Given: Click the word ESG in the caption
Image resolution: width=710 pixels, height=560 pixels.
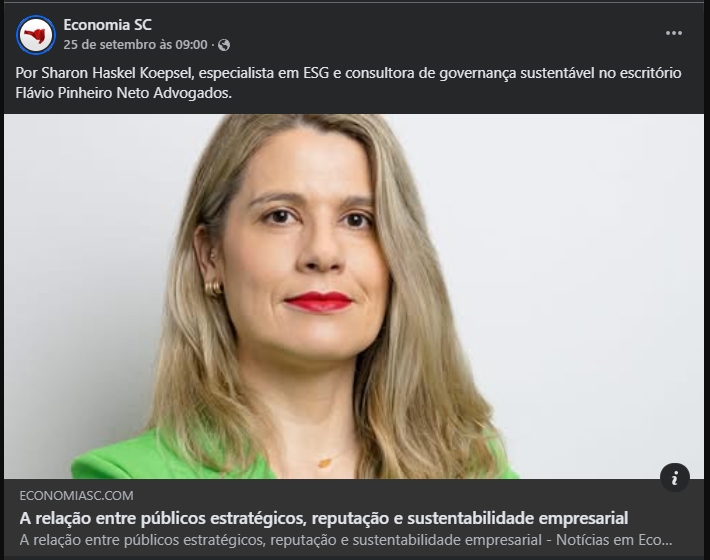Looking at the screenshot, I should pyautogui.click(x=316, y=73).
